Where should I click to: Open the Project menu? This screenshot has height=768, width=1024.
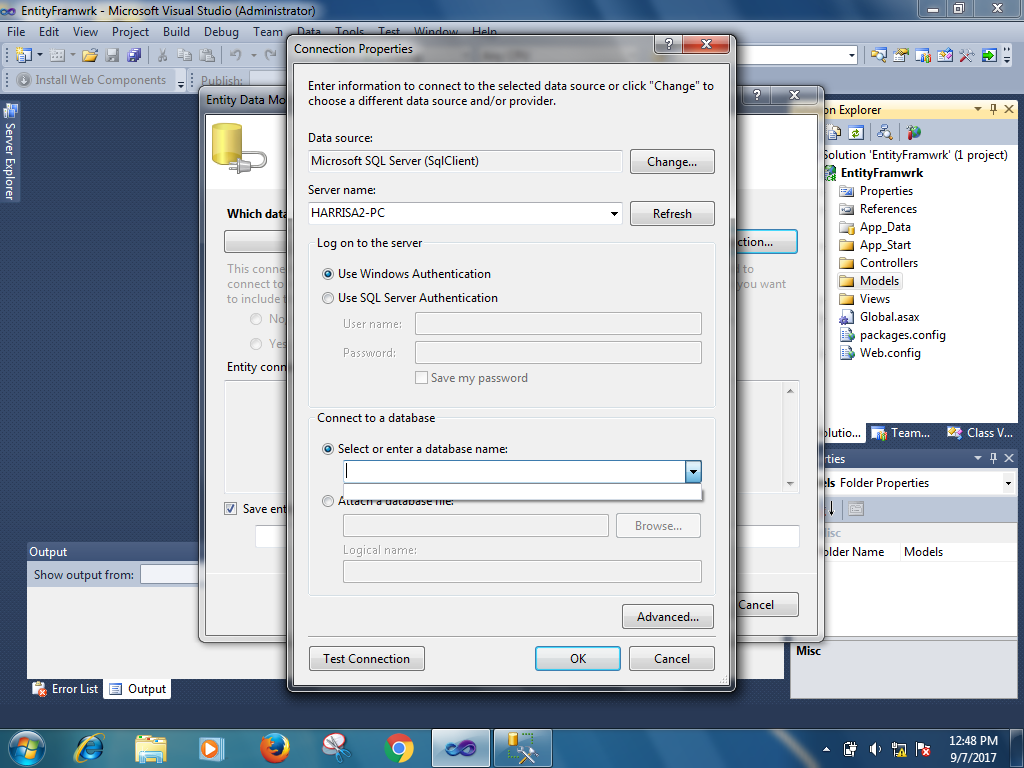click(130, 31)
